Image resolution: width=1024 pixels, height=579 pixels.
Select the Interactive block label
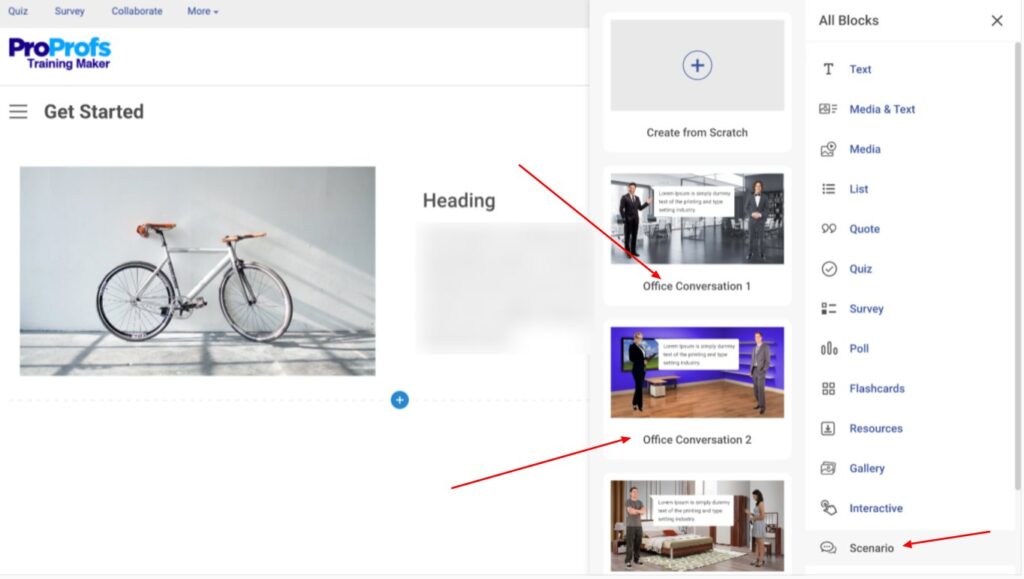pyautogui.click(x=875, y=508)
